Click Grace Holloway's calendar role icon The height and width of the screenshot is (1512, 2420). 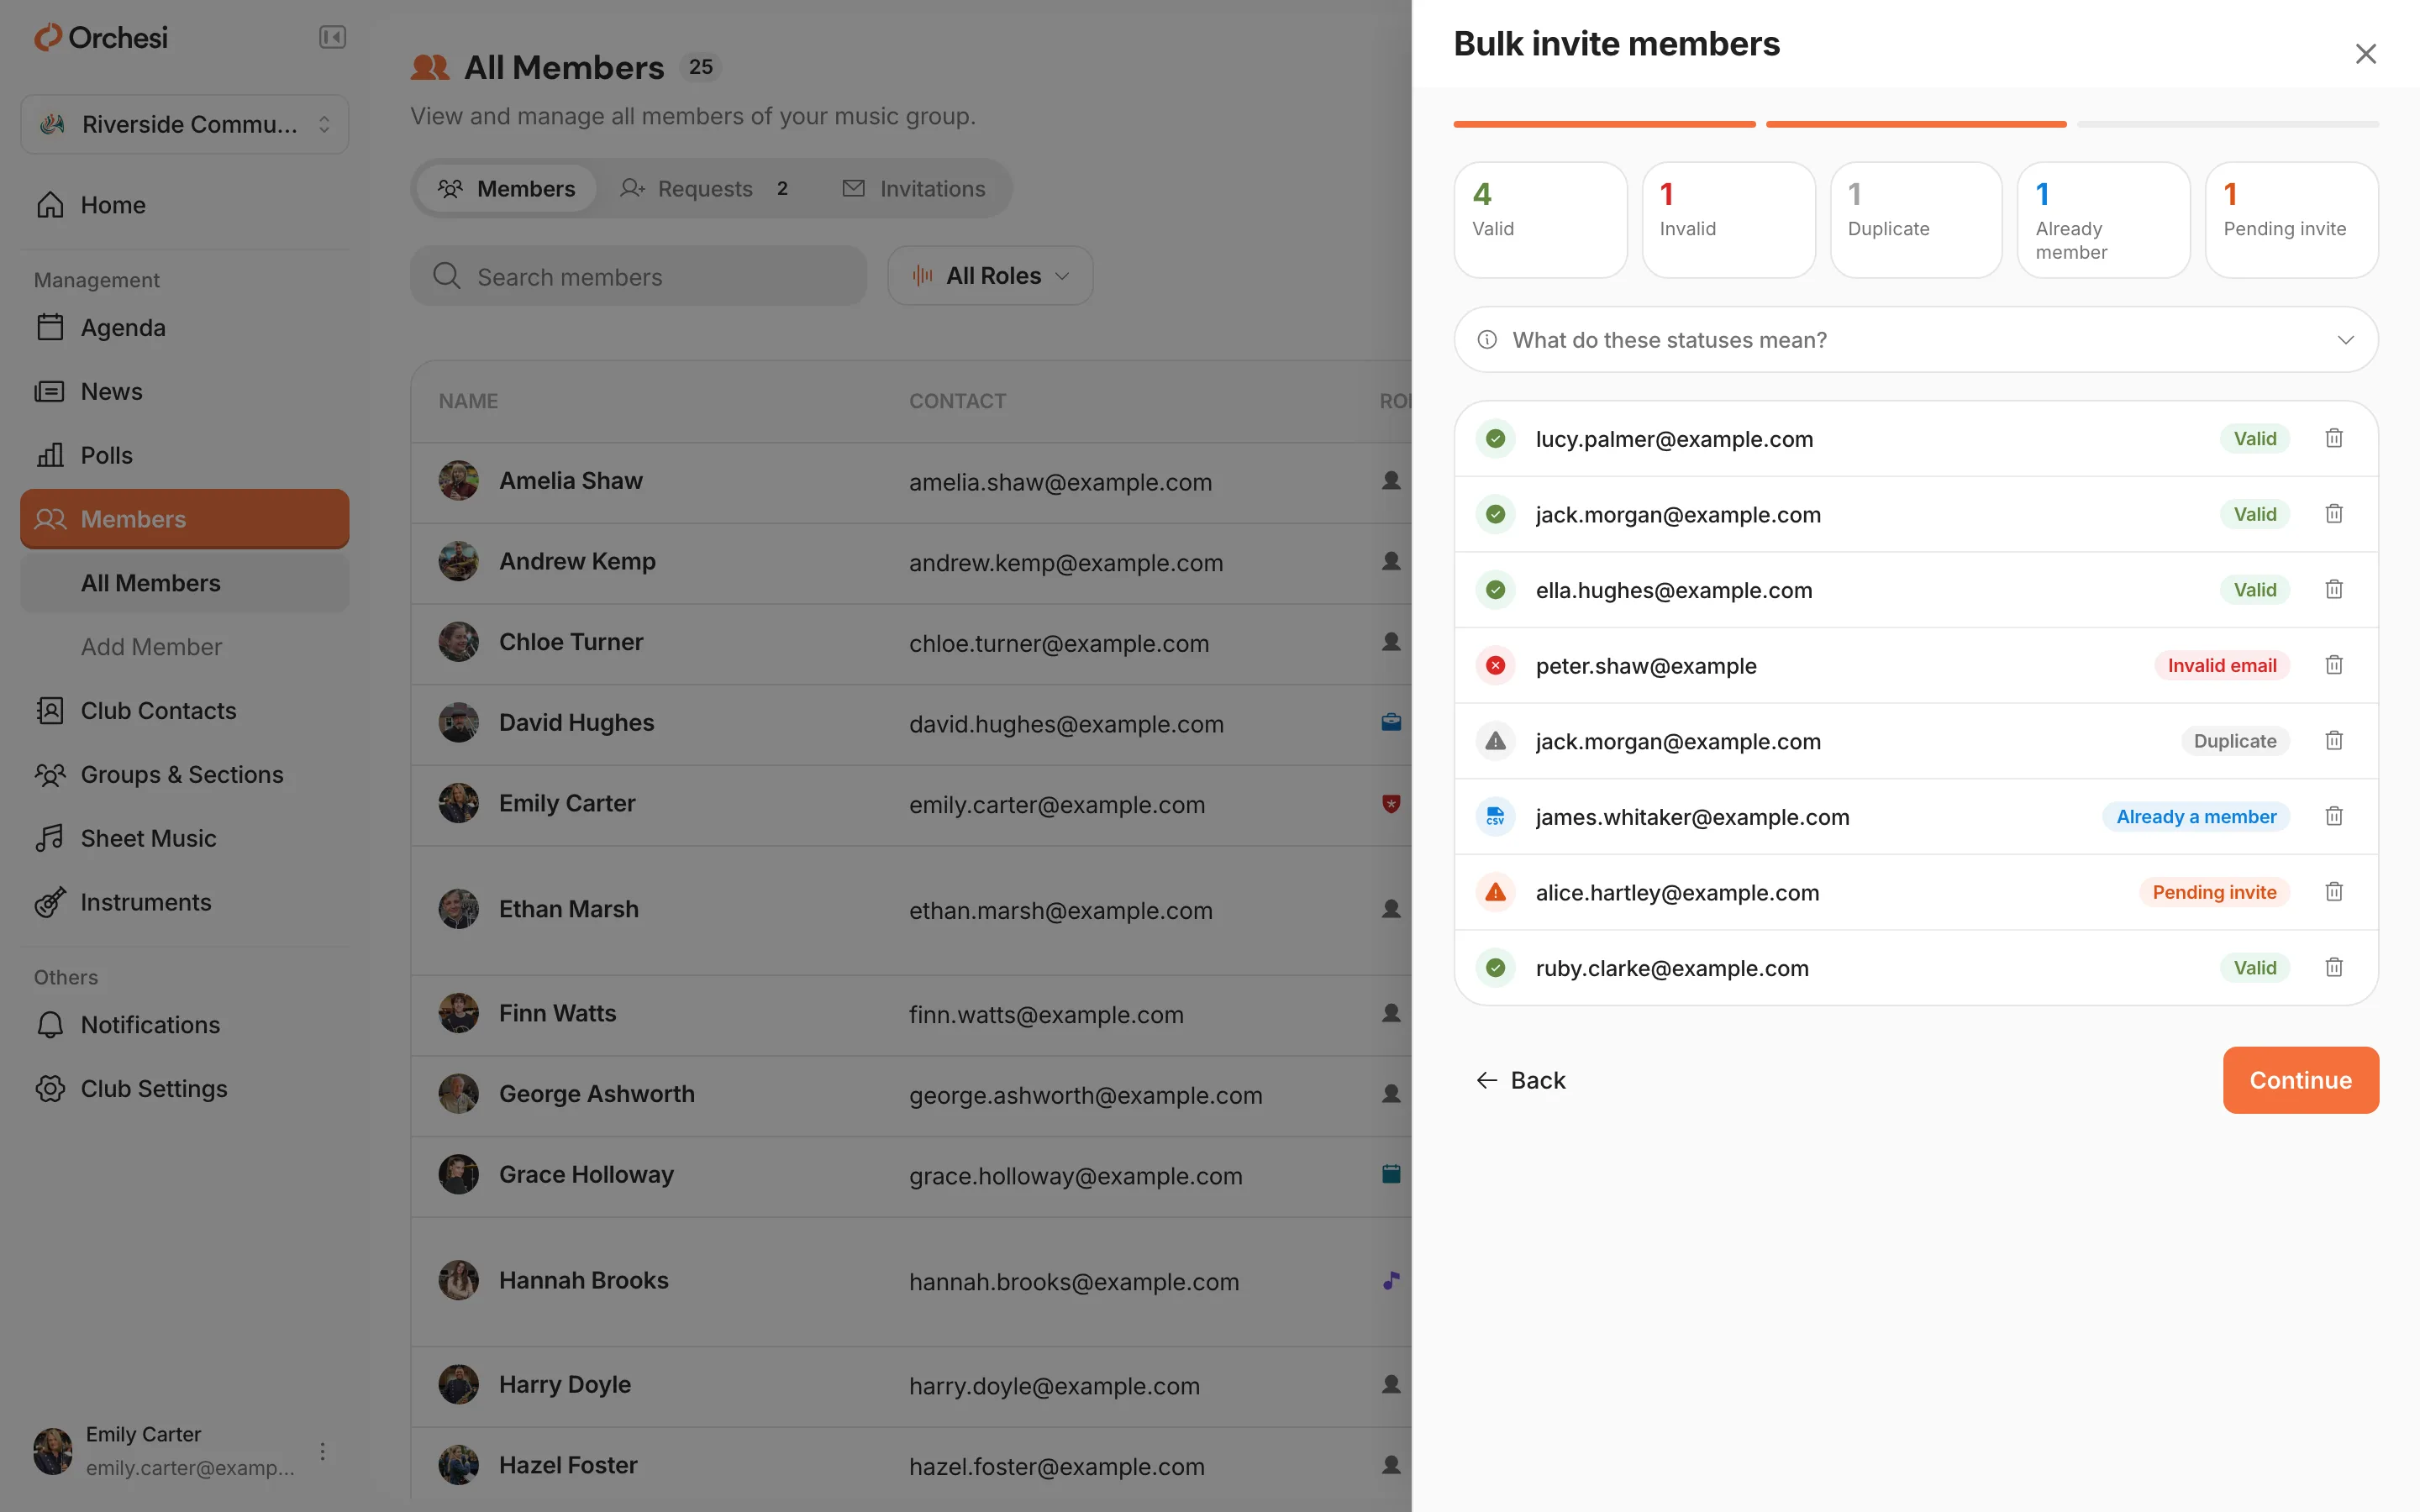[1391, 1174]
